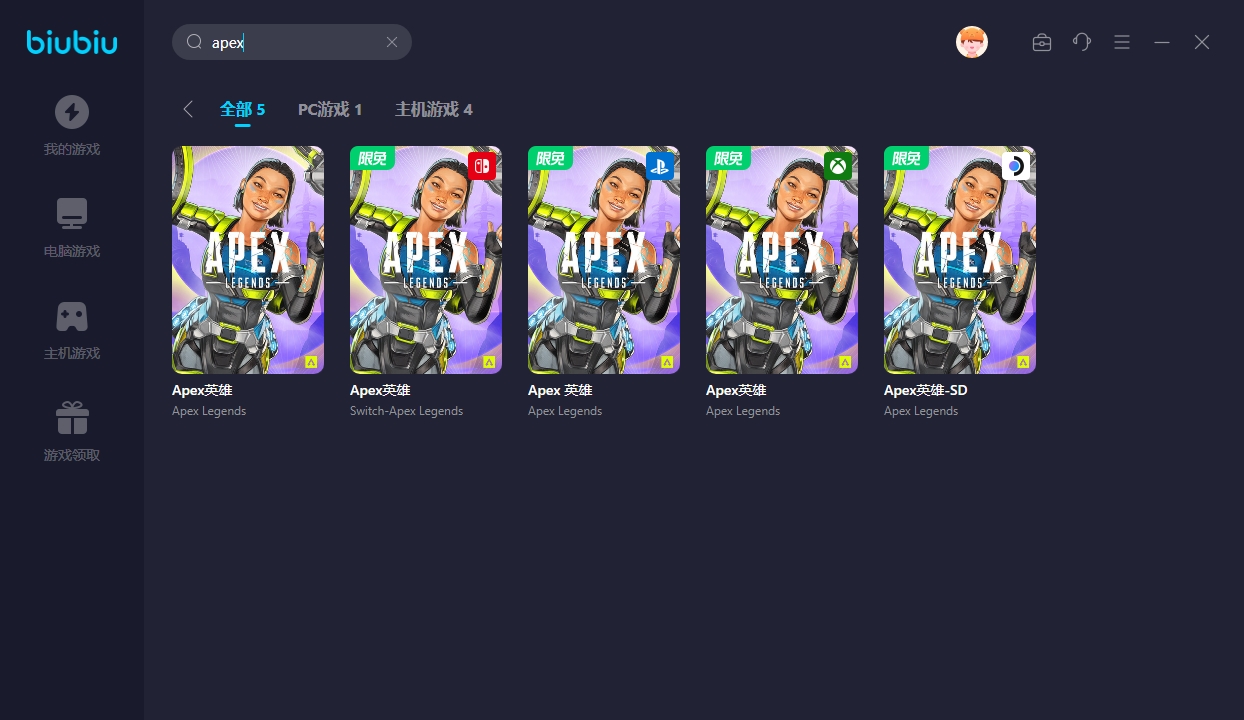The image size is (1244, 720).
Task: Switch to the PC游戏 1 tab
Action: click(330, 109)
